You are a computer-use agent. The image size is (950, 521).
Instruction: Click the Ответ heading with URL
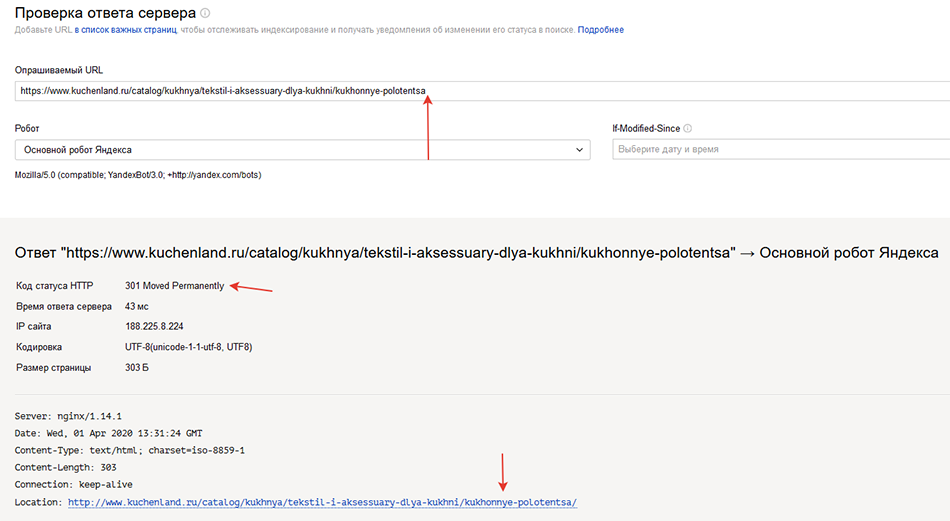pyautogui.click(x=476, y=253)
